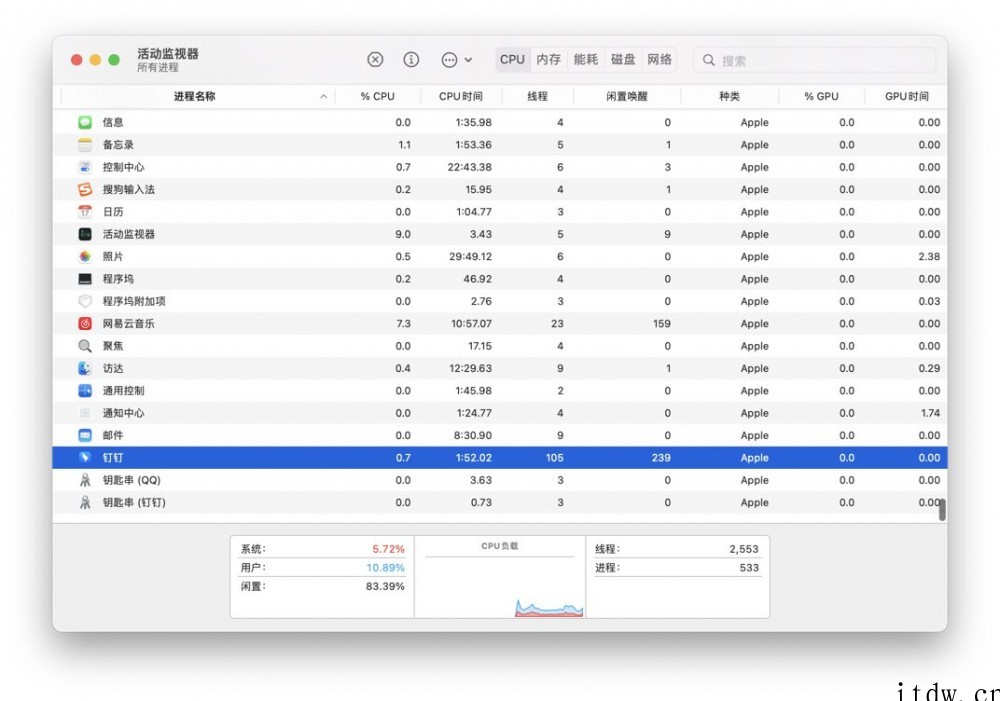Select the 备忘录 process name
Image resolution: width=1000 pixels, height=701 pixels.
pos(118,144)
